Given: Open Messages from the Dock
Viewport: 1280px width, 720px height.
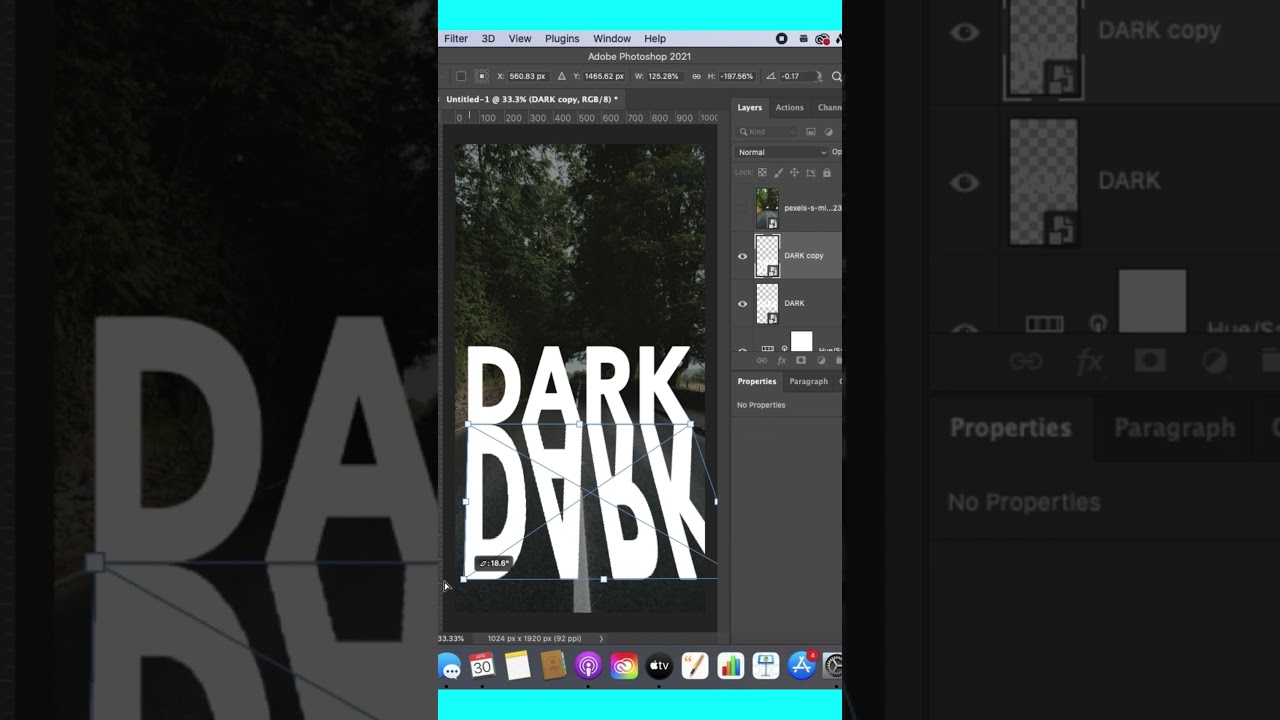Looking at the screenshot, I should [x=449, y=667].
